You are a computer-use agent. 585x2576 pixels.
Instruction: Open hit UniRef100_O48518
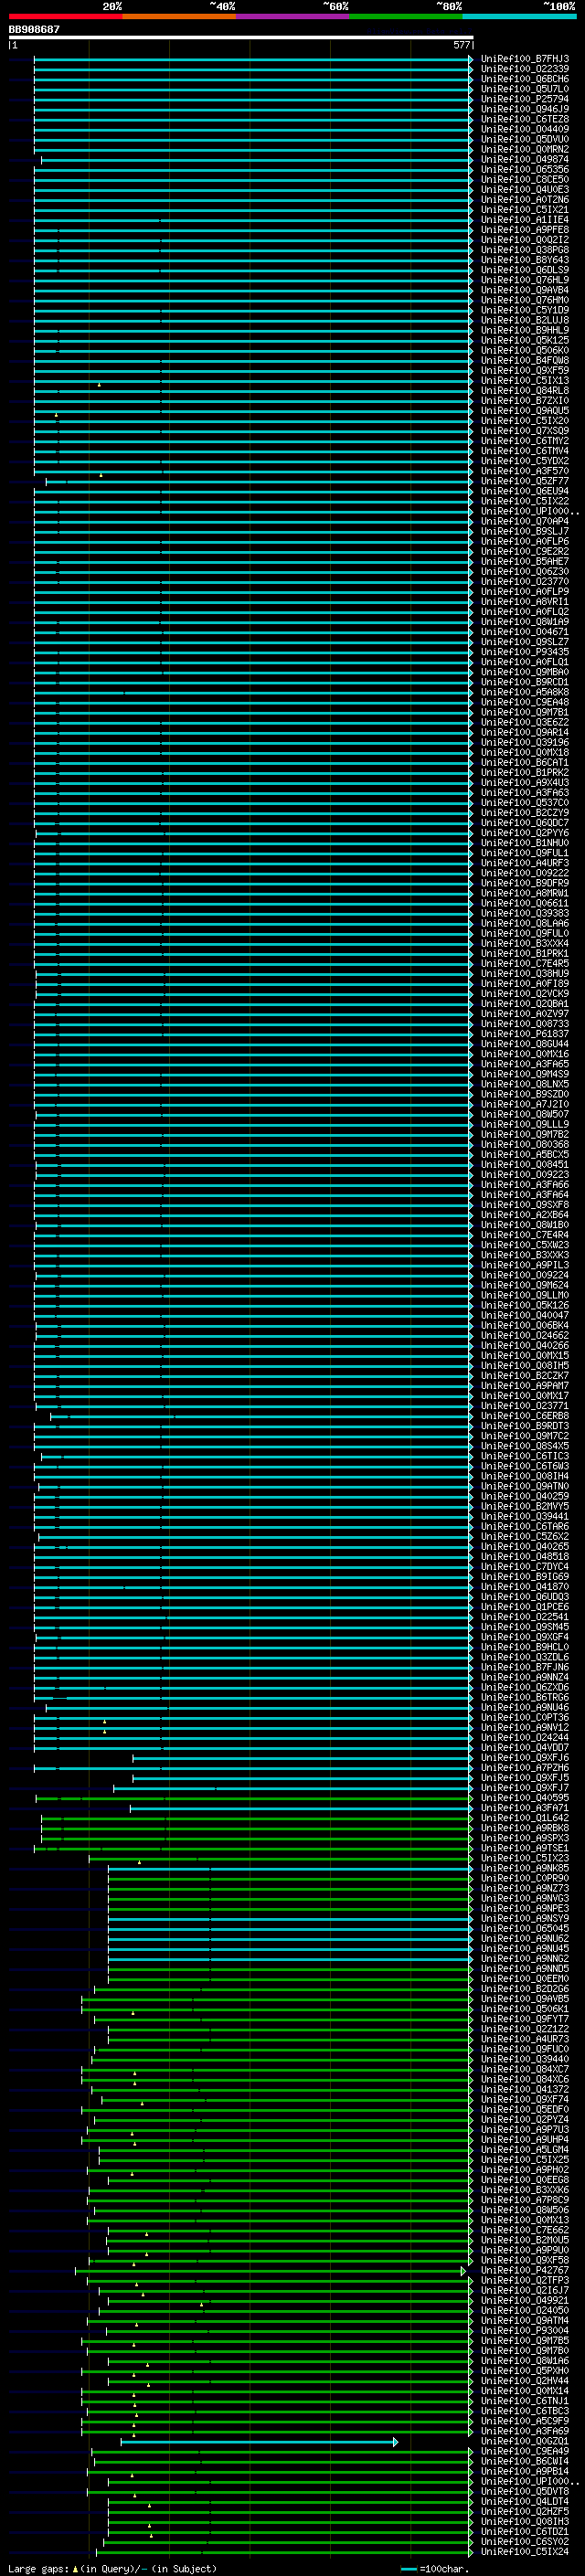(x=524, y=1556)
